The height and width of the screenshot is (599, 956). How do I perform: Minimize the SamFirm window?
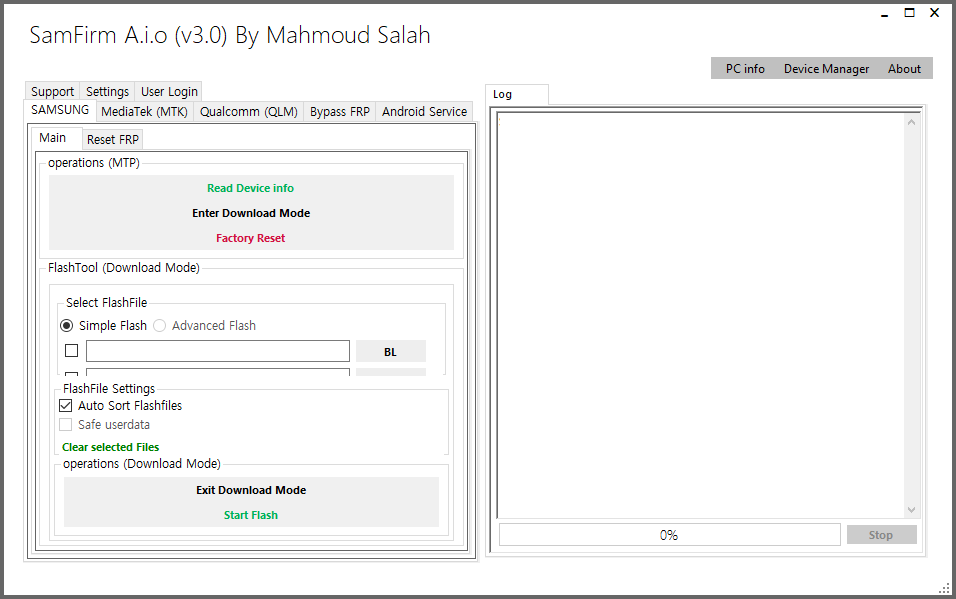(885, 13)
